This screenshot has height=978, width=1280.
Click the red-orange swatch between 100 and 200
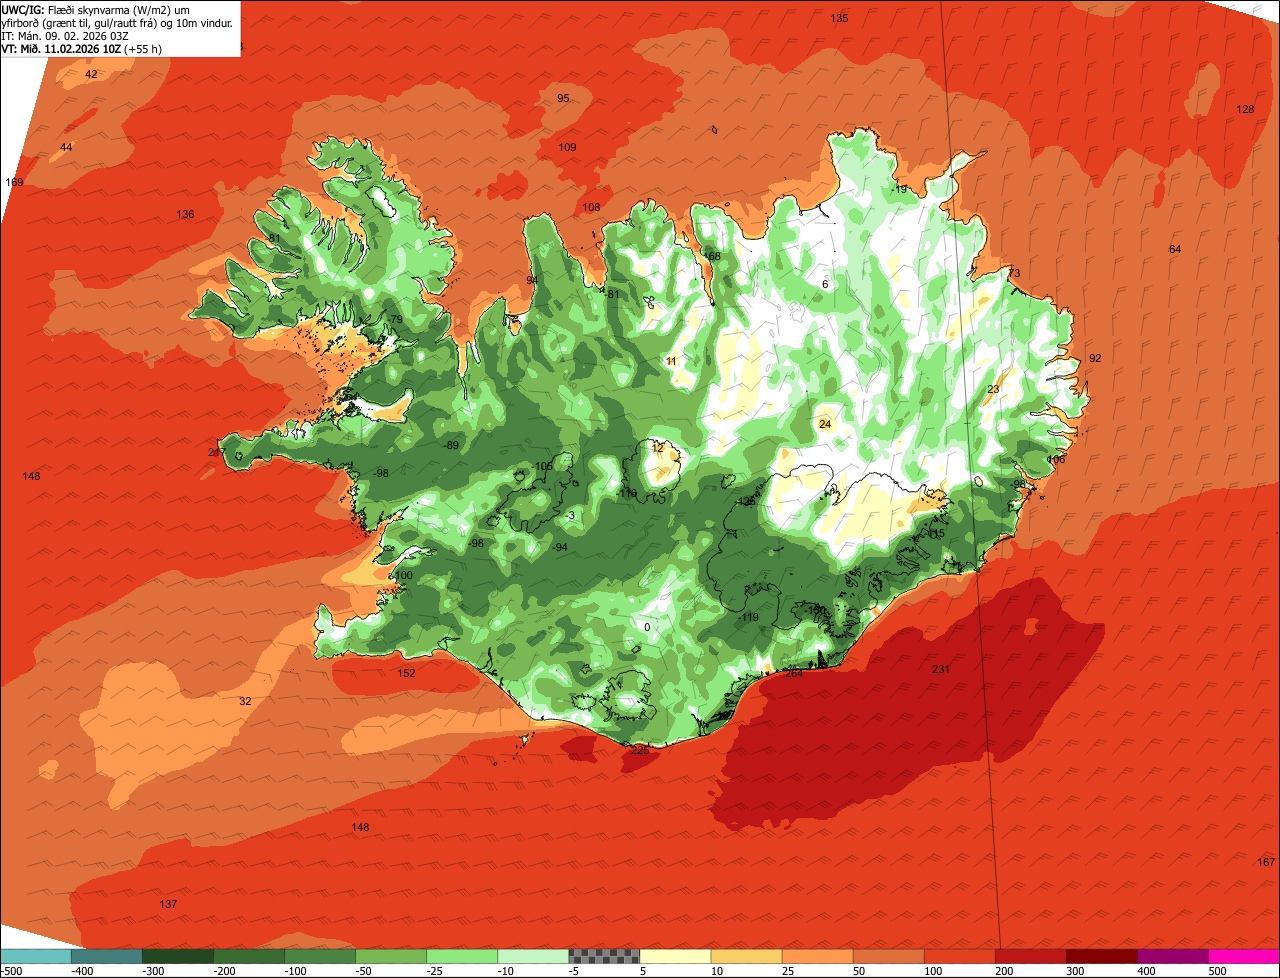[959, 956]
